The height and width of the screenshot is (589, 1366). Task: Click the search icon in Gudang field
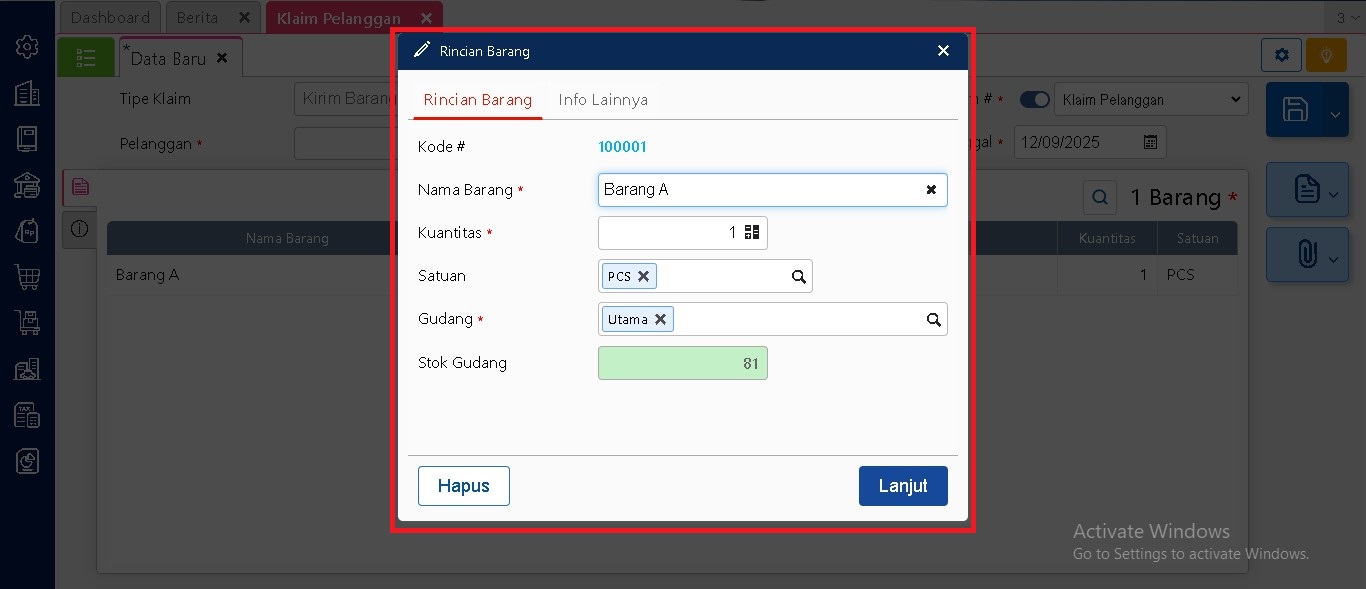(x=933, y=320)
